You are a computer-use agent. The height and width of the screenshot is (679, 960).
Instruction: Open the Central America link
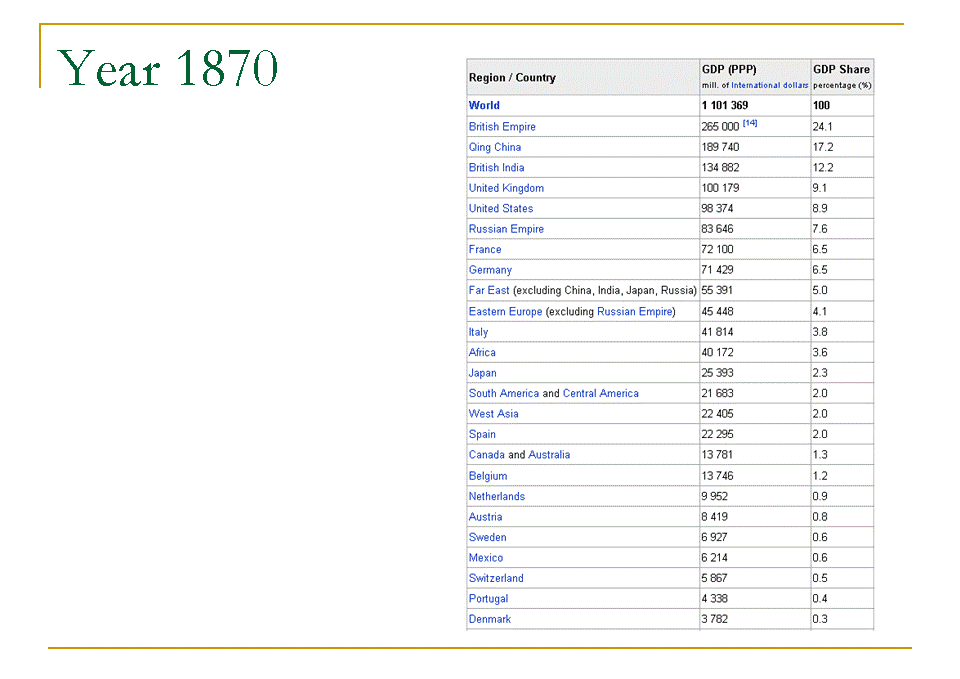pyautogui.click(x=600, y=394)
